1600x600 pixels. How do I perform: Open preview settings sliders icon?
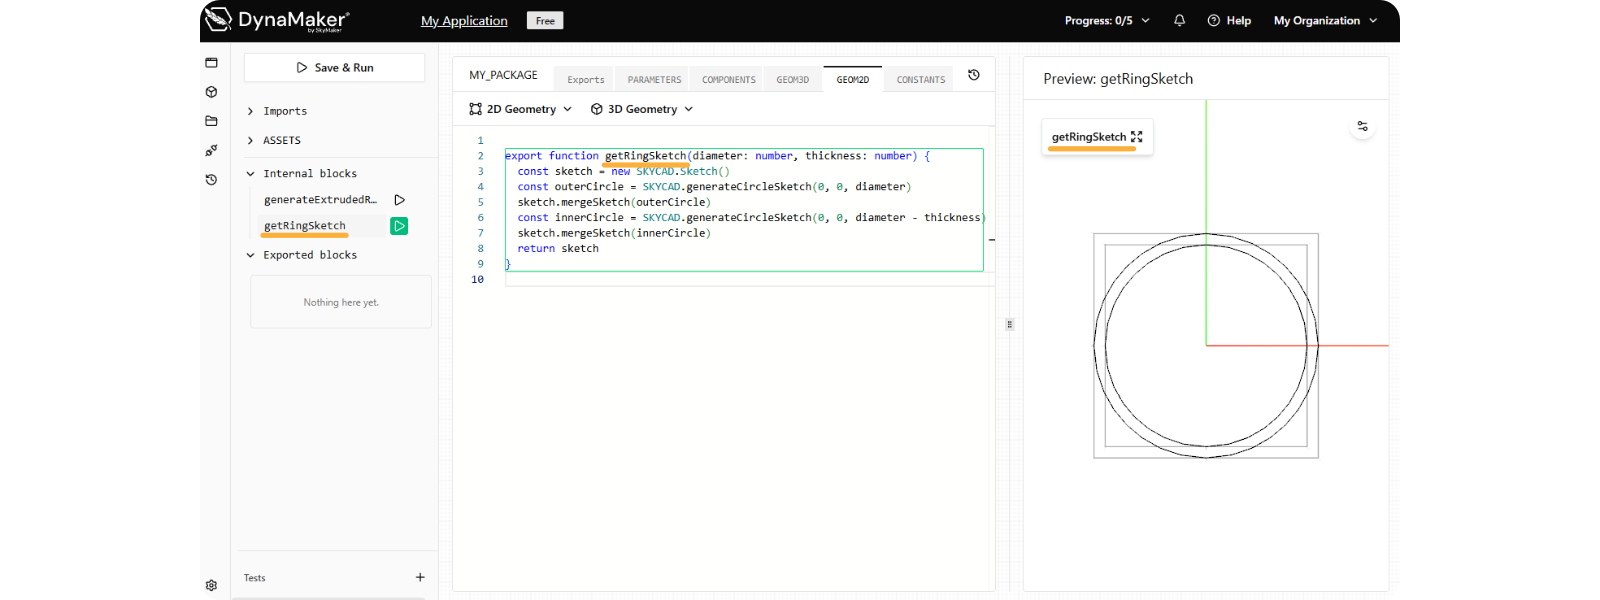pyautogui.click(x=1362, y=126)
